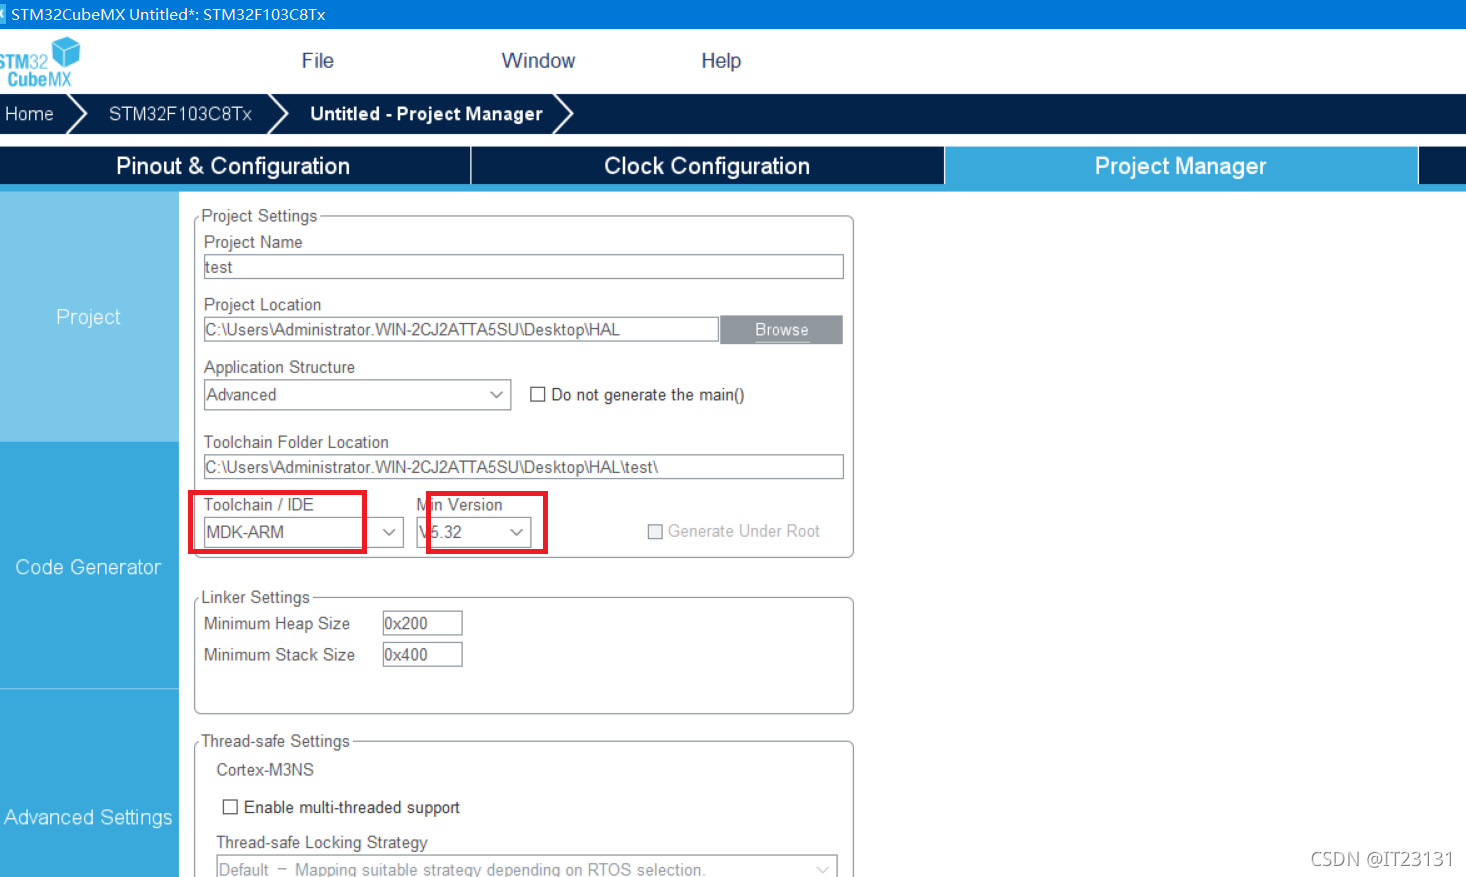Open the Min Version dropdown
The image size is (1466, 877).
(473, 532)
